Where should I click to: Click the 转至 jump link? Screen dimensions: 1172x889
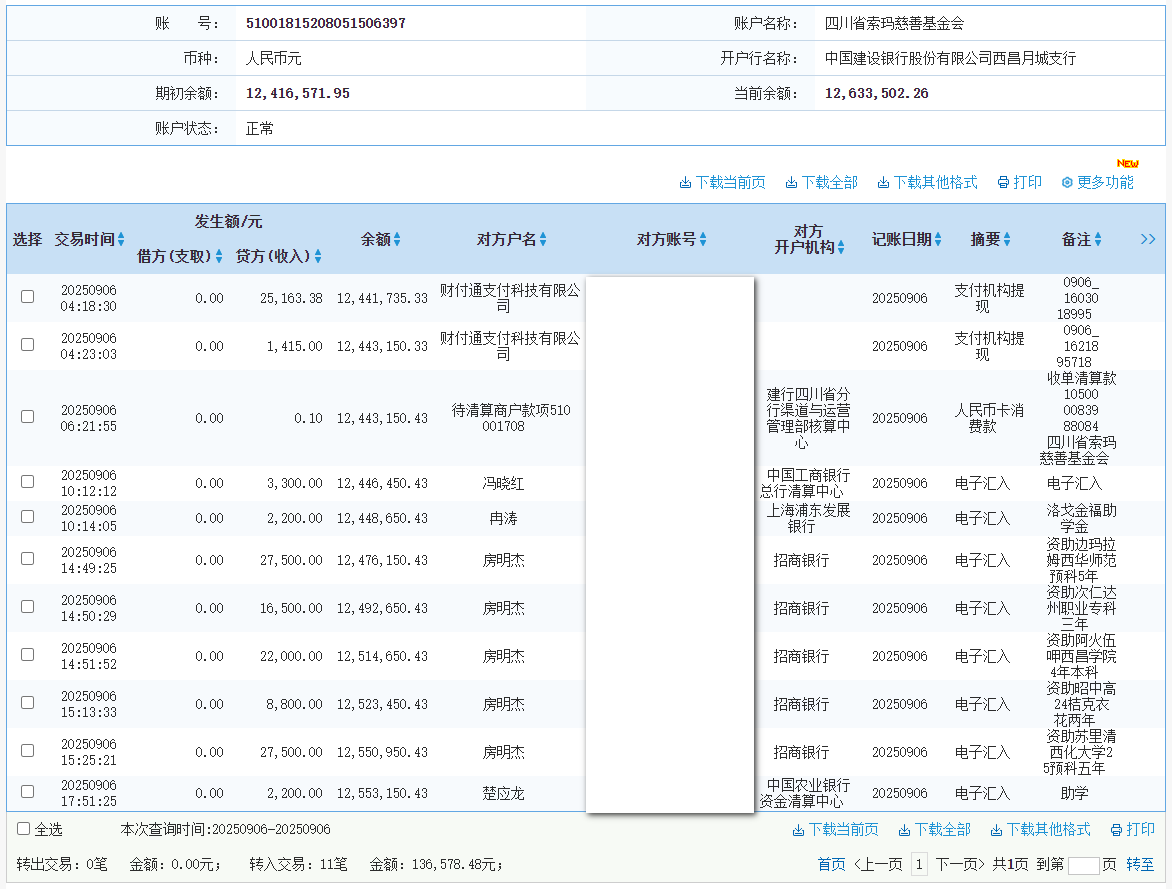[1140, 865]
